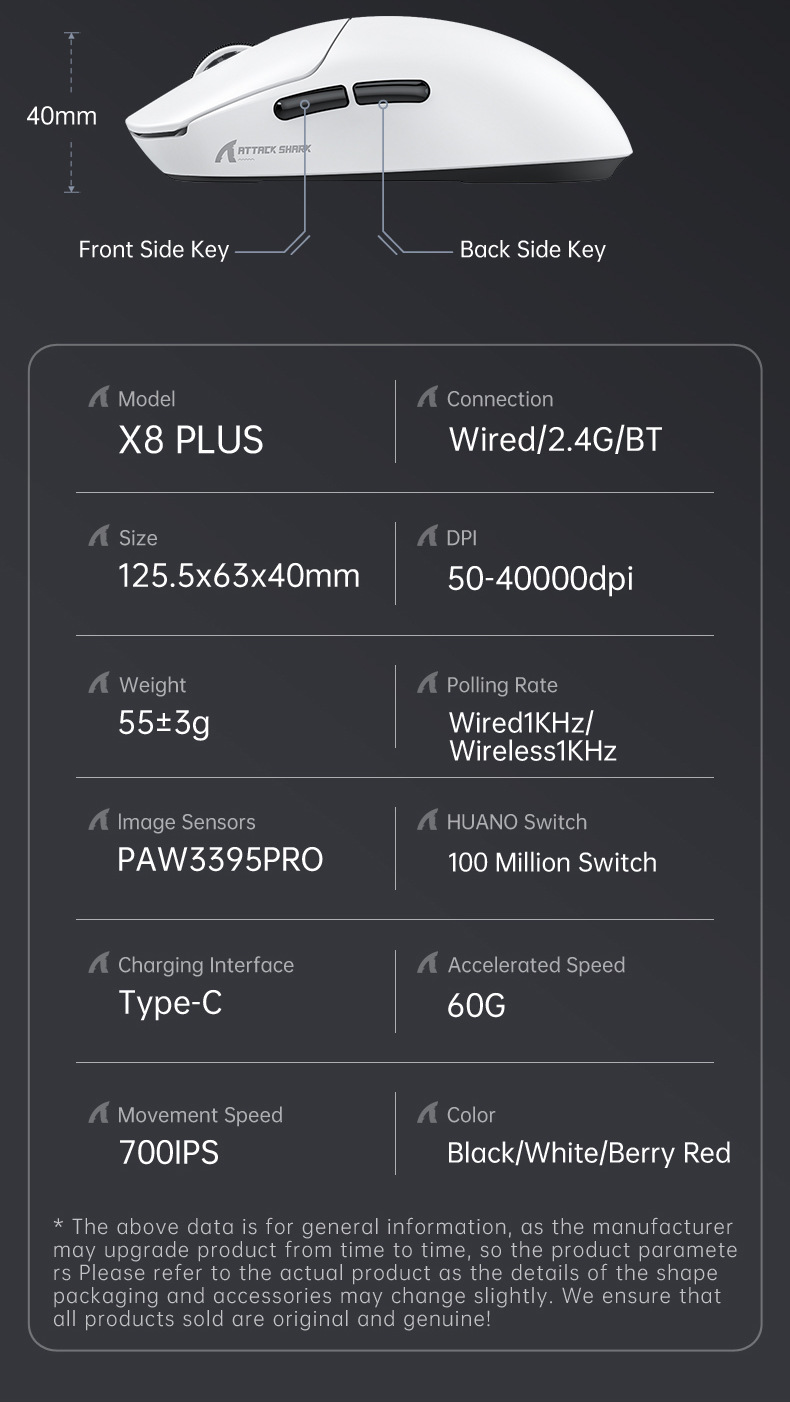Click the Black/White/Berry Red color text
The width and height of the screenshot is (790, 1402).
[x=588, y=1153]
